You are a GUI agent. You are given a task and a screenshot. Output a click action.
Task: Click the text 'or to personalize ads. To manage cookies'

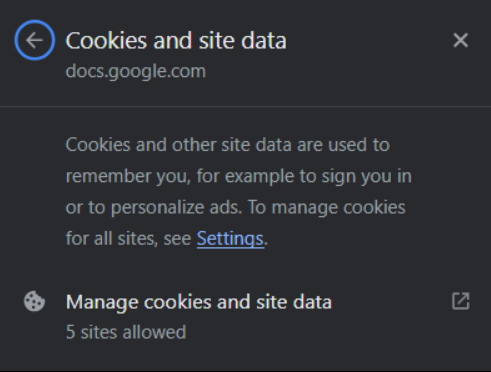pyautogui.click(x=236, y=207)
